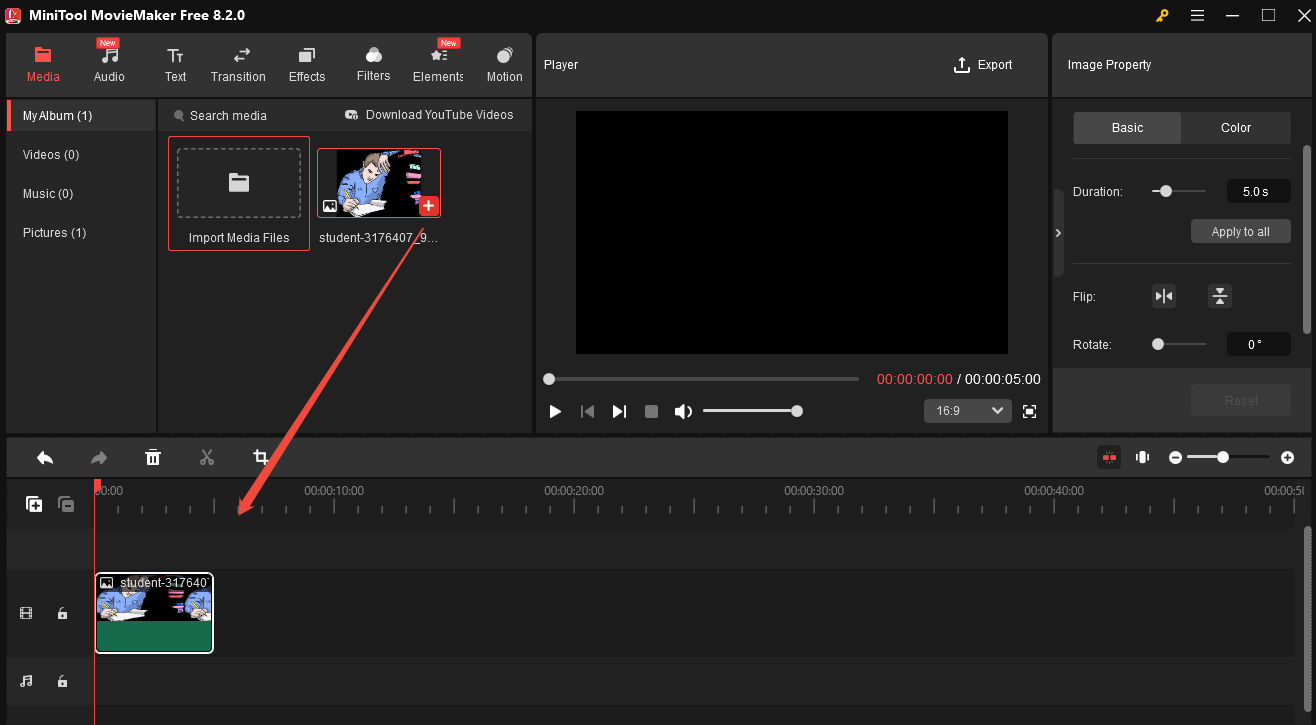Redo the last action
The width and height of the screenshot is (1316, 725).
point(99,457)
